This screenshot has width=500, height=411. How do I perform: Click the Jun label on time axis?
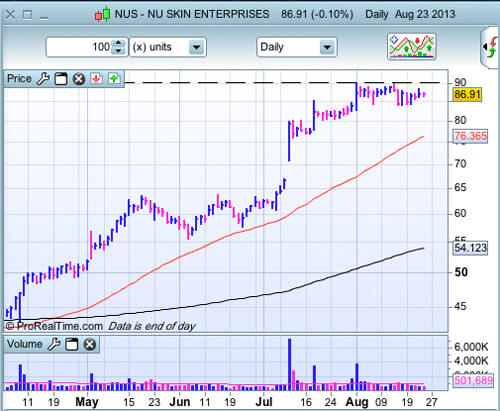tap(179, 402)
